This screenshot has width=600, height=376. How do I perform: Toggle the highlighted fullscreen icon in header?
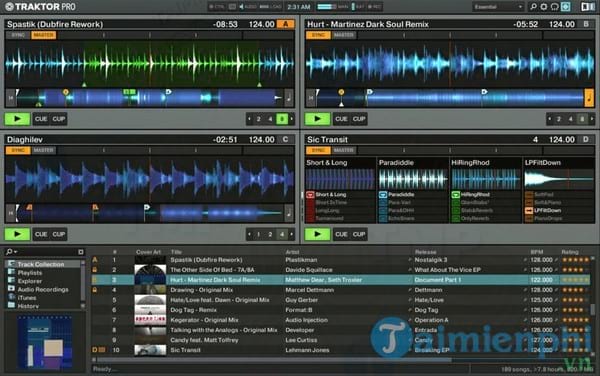click(566, 7)
